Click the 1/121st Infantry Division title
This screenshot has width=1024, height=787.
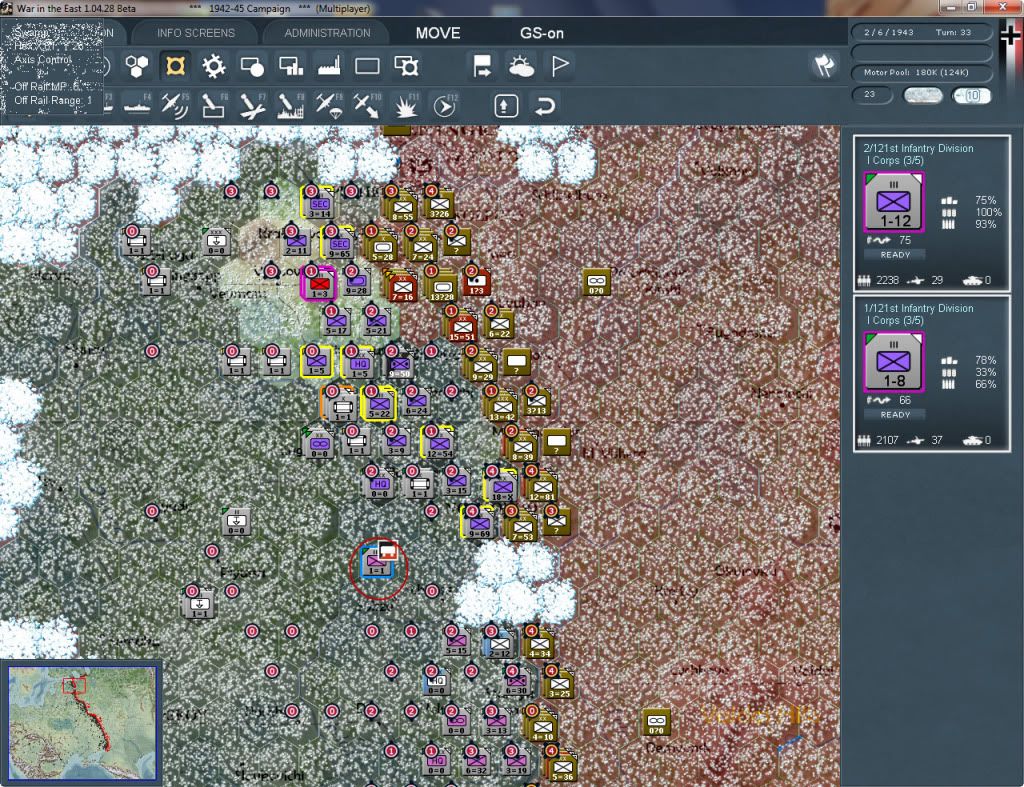point(918,308)
